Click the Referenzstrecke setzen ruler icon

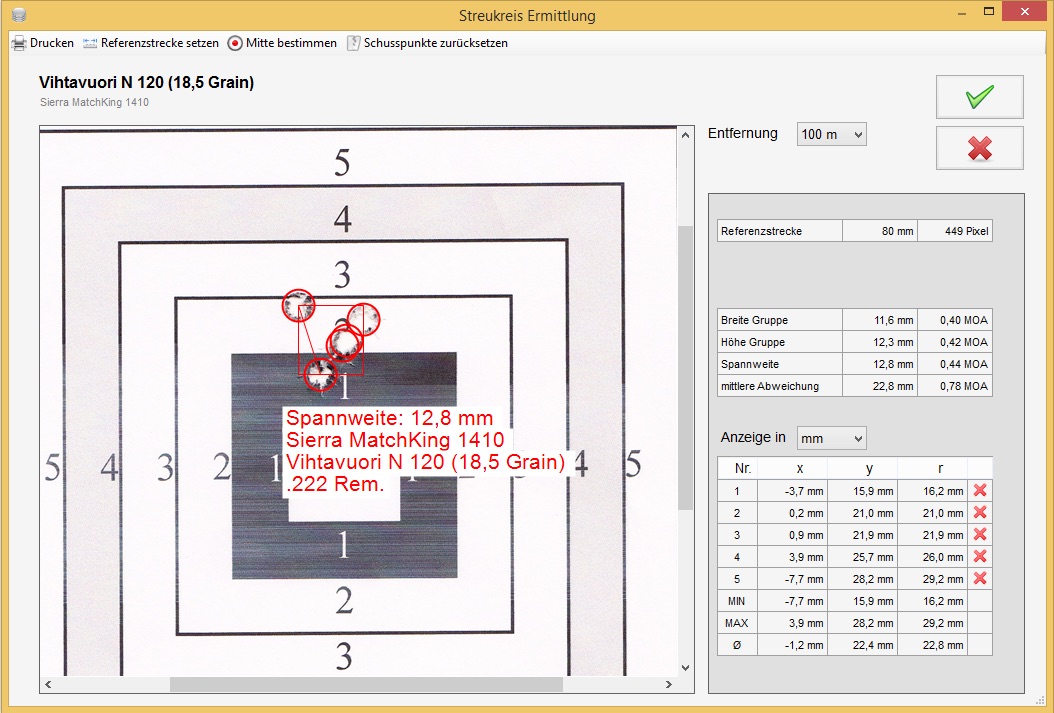click(90, 43)
